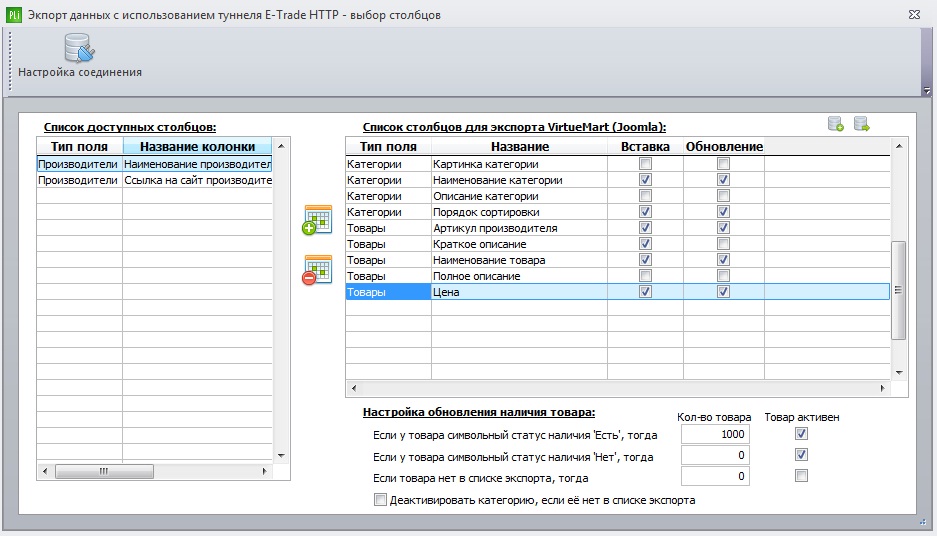Click the add column to export icon

tap(317, 220)
